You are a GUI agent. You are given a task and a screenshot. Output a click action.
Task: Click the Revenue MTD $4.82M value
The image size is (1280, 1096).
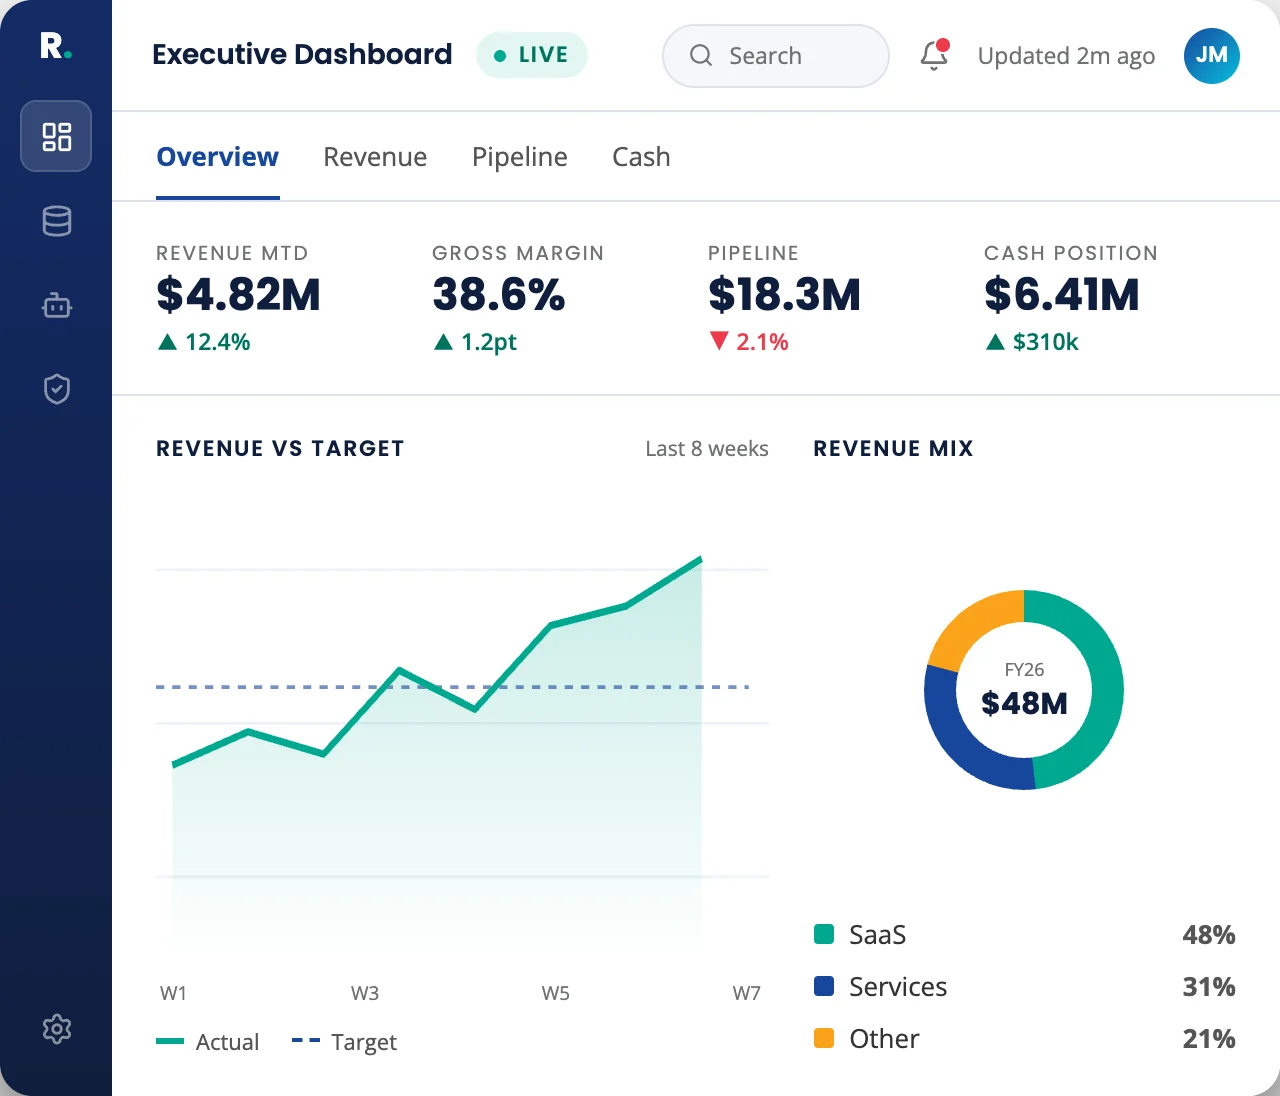pos(238,294)
